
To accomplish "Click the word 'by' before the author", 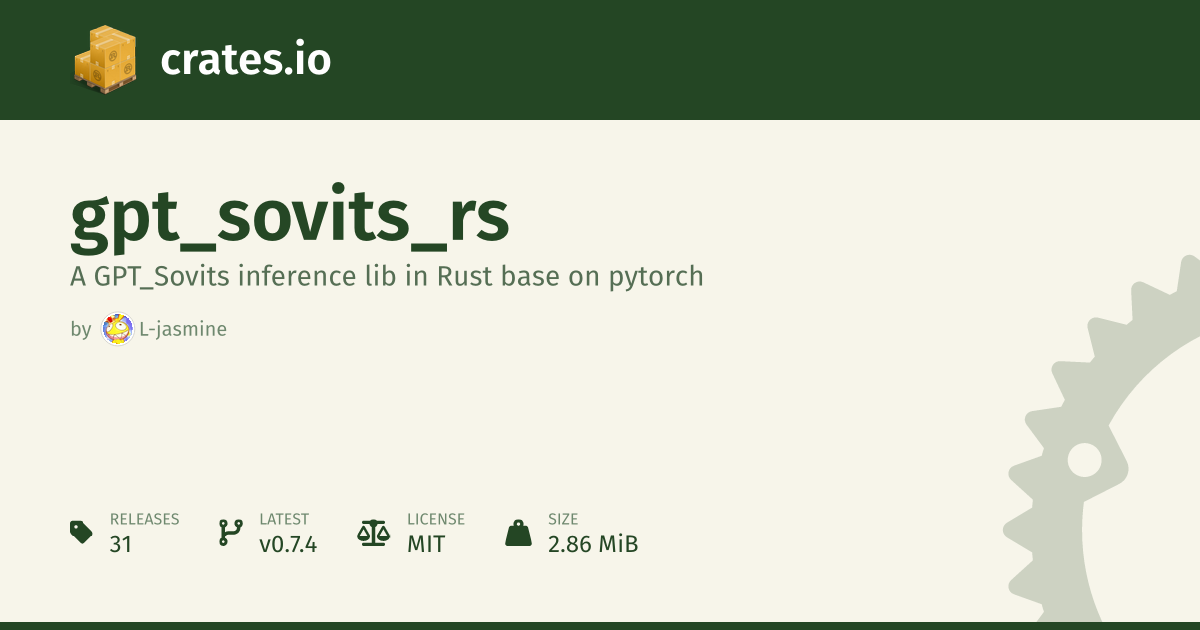I will click(80, 329).
